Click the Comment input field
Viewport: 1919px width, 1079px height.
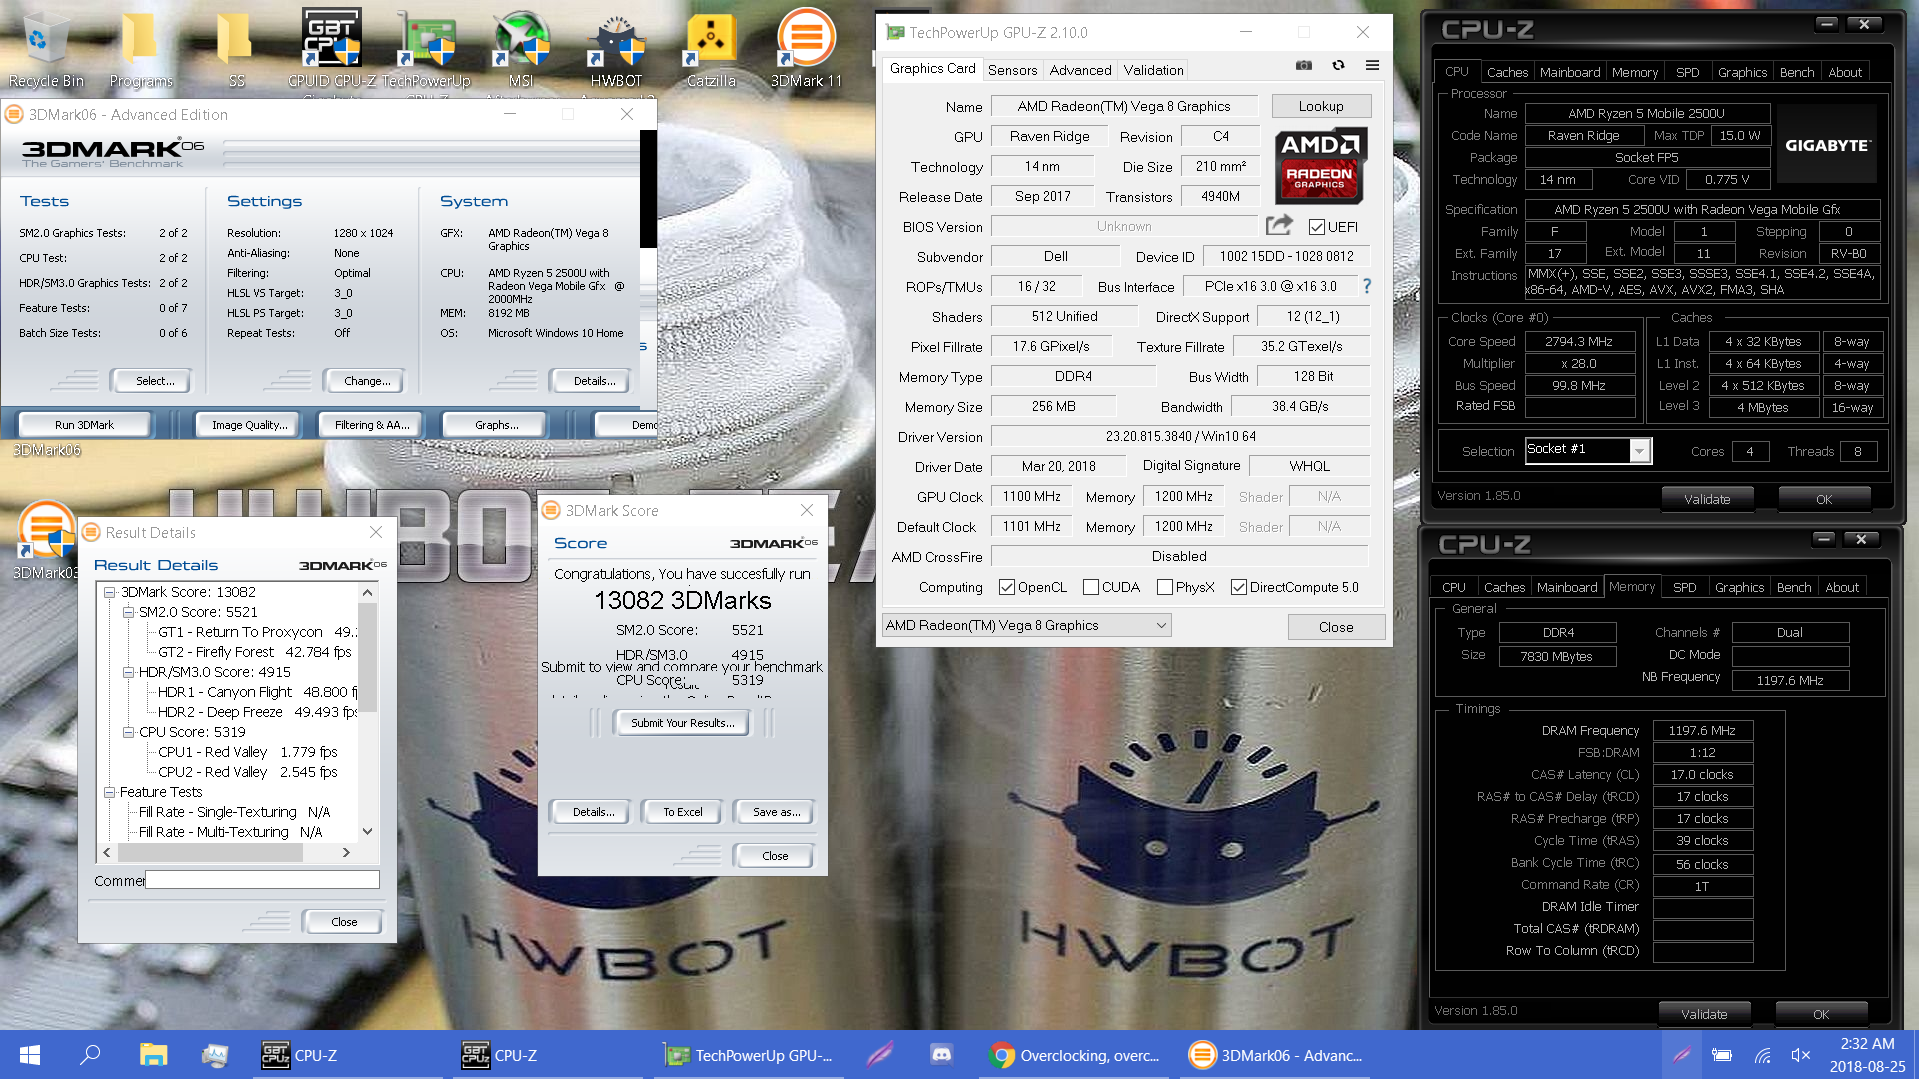click(263, 880)
